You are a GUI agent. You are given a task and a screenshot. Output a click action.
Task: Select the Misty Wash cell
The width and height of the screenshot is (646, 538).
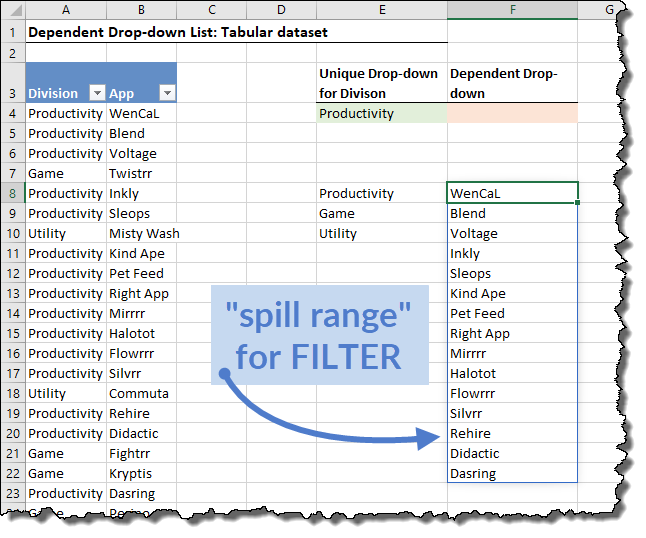[x=144, y=233]
